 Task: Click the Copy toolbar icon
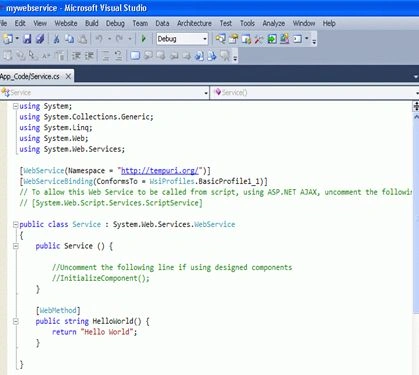click(69, 39)
